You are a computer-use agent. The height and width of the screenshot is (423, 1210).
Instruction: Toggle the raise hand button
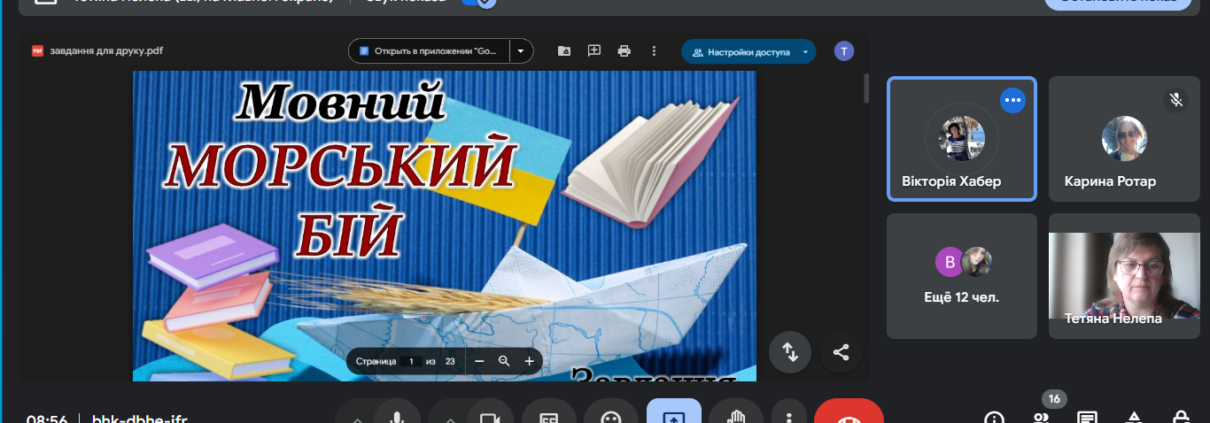(x=736, y=417)
